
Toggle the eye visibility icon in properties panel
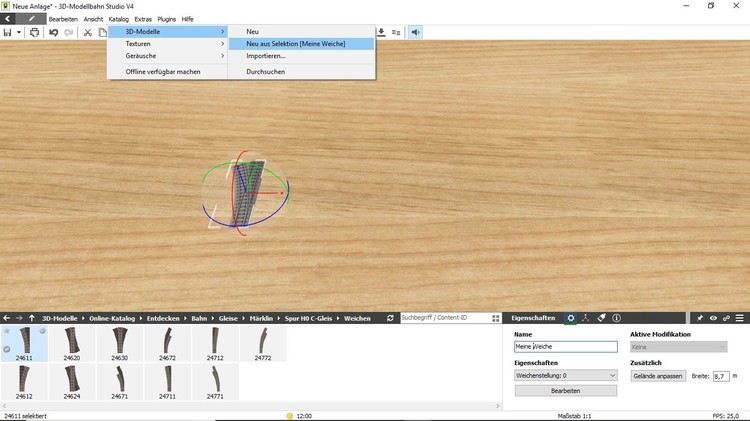pos(713,318)
